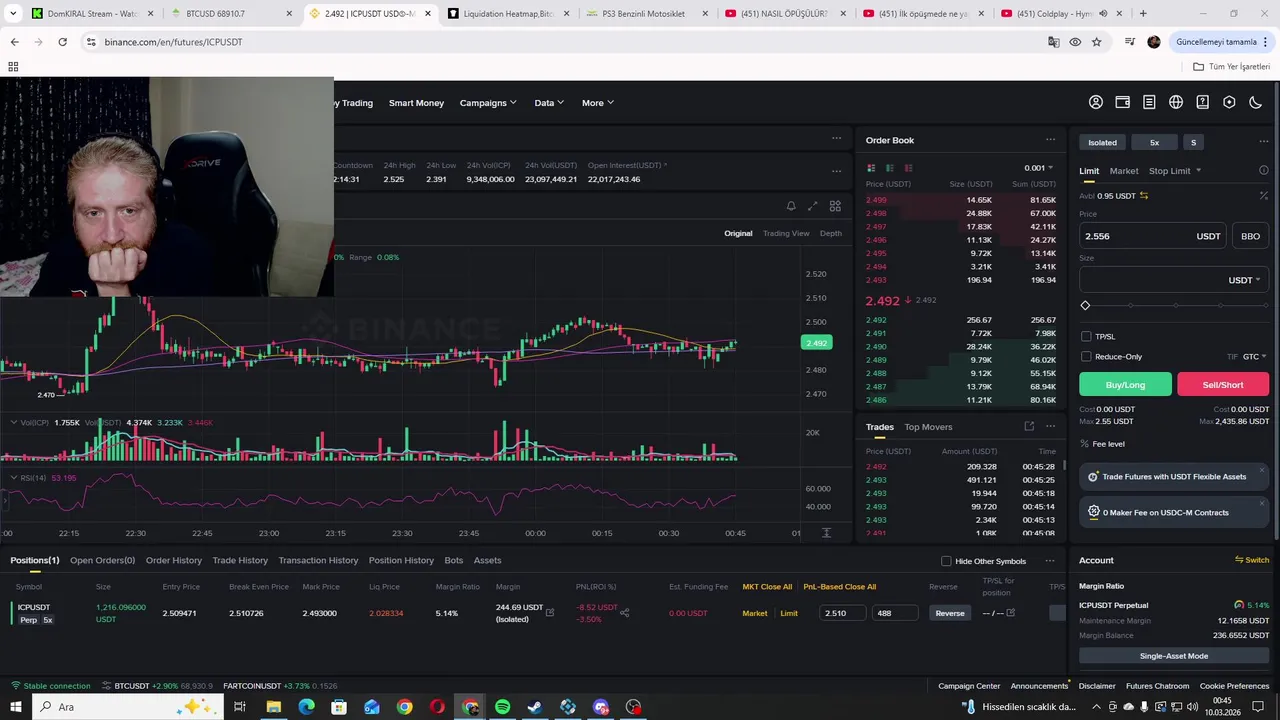
Task: Open the Order Book three-dot options menu
Action: [1050, 140]
